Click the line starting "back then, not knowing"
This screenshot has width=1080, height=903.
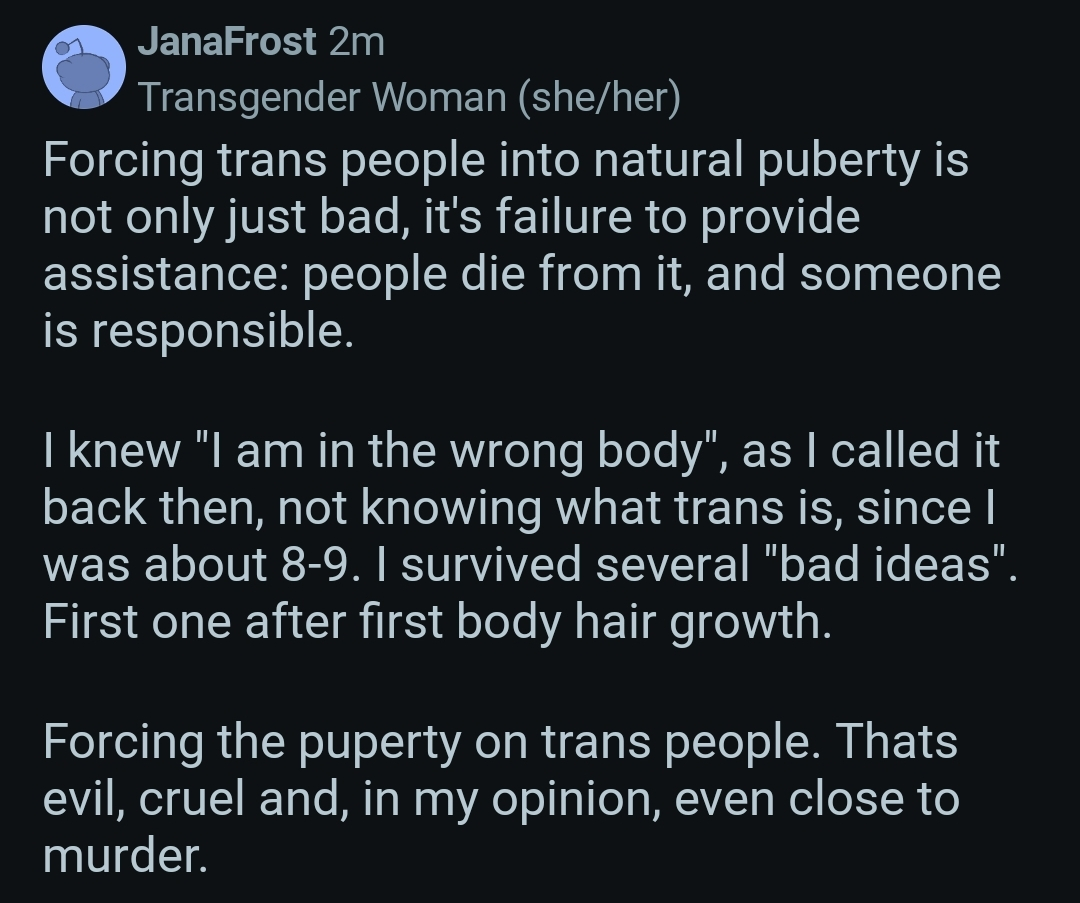tap(520, 508)
